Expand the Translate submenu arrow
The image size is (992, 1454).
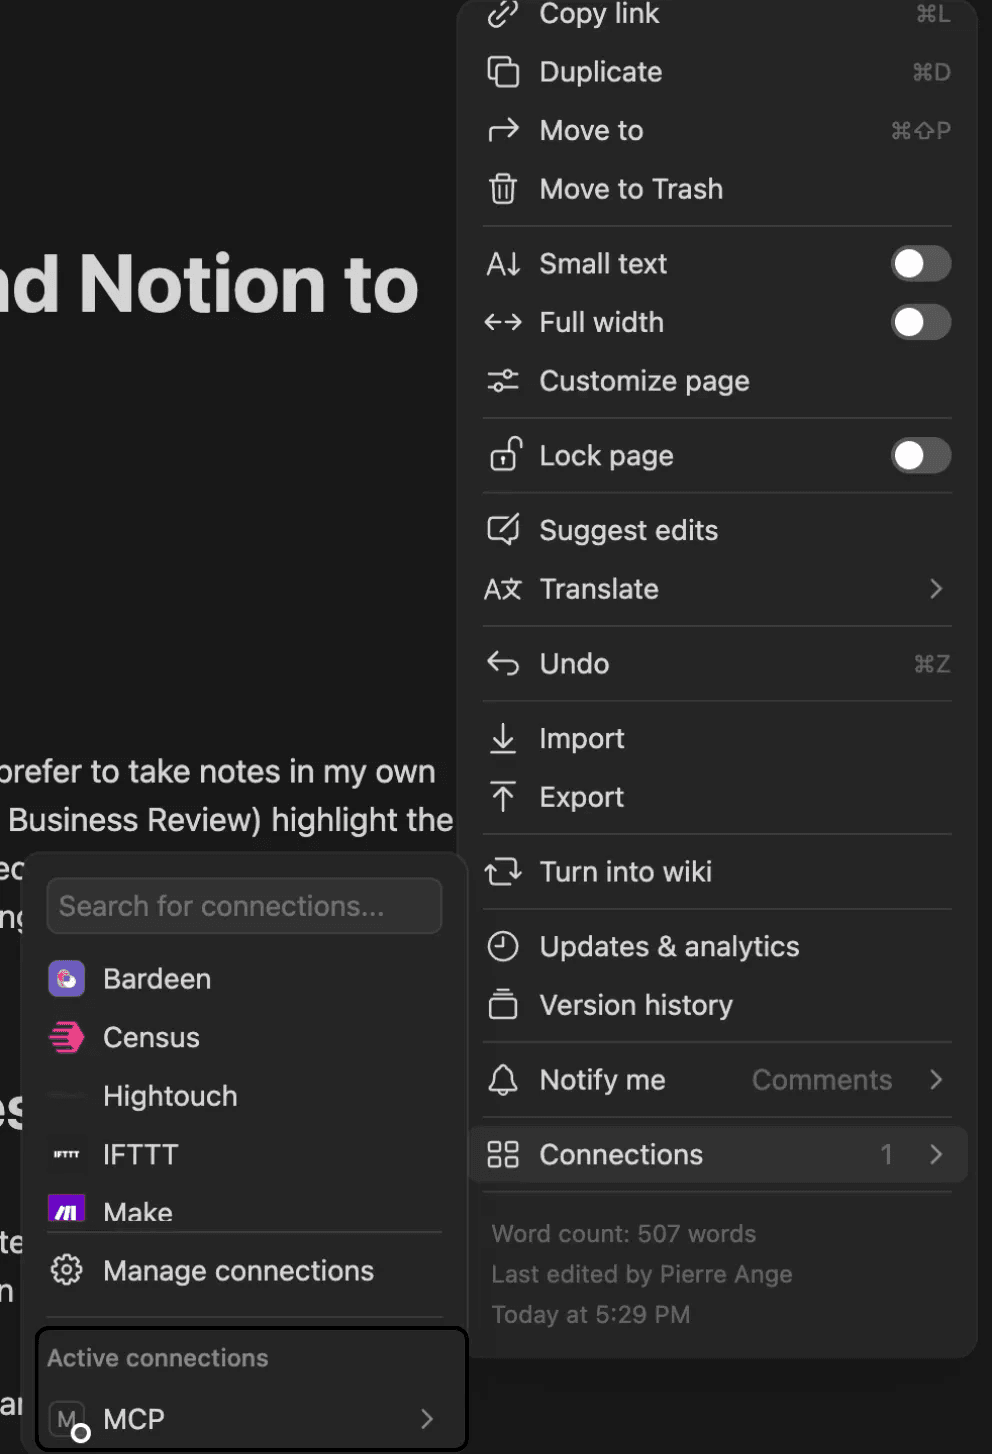(x=936, y=589)
